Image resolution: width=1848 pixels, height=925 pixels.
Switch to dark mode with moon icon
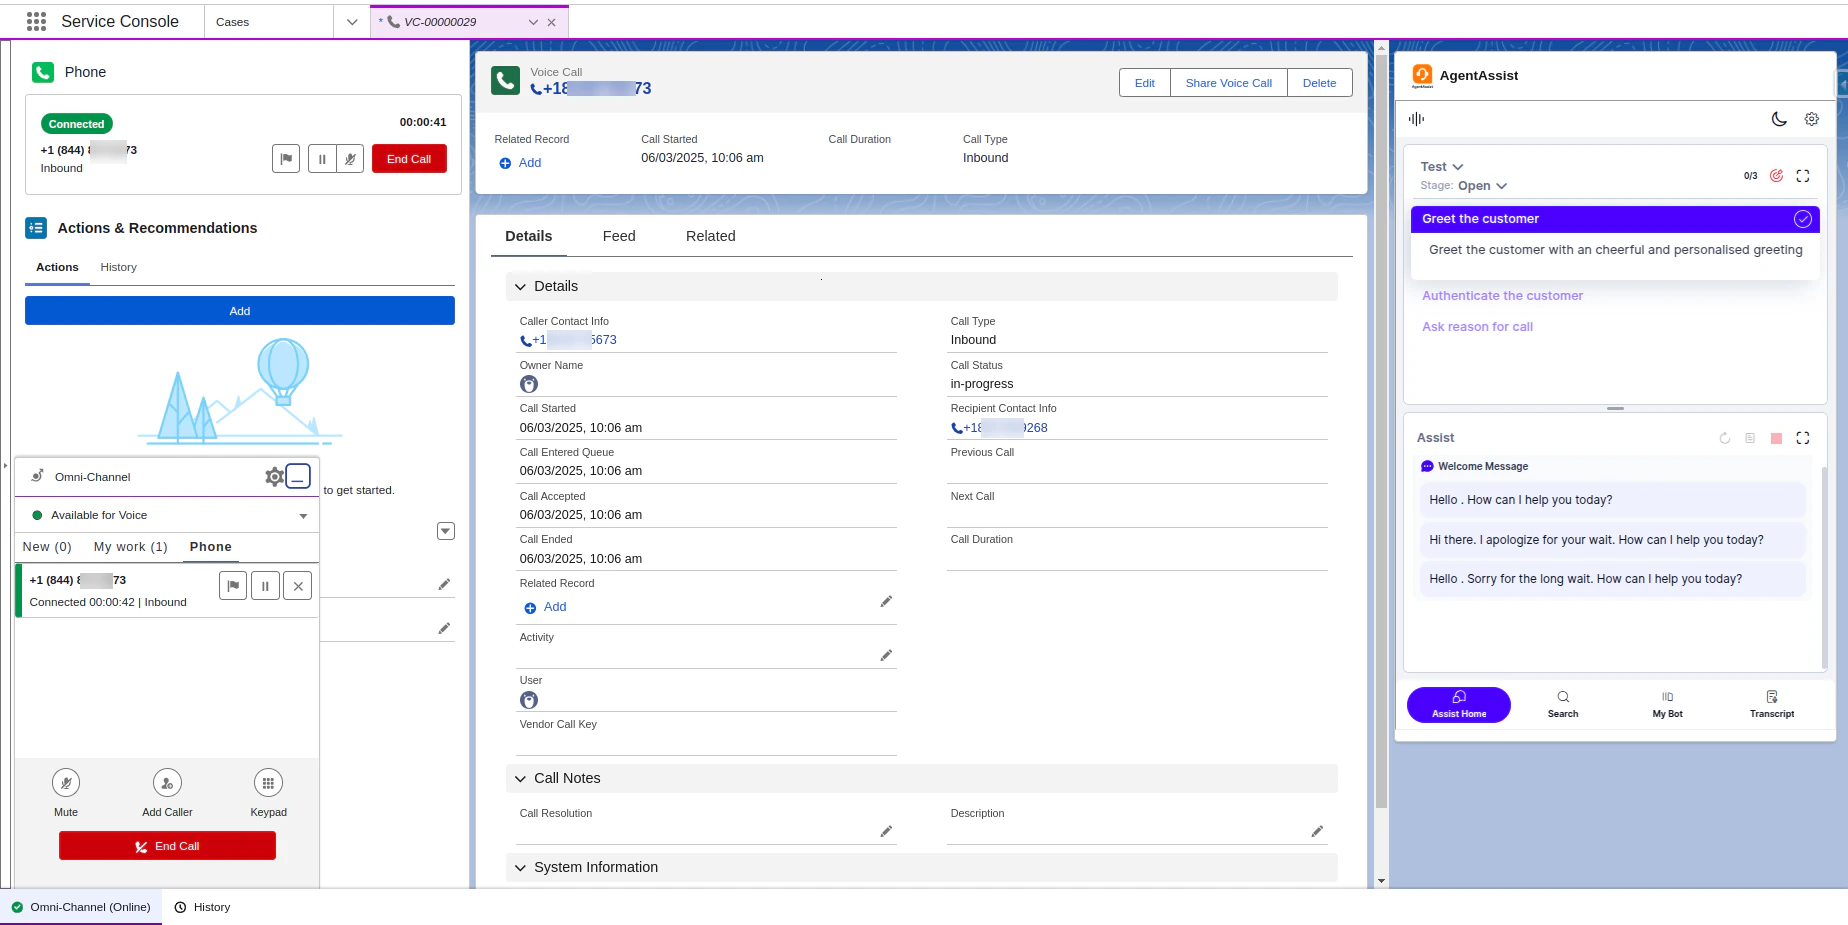coord(1779,119)
